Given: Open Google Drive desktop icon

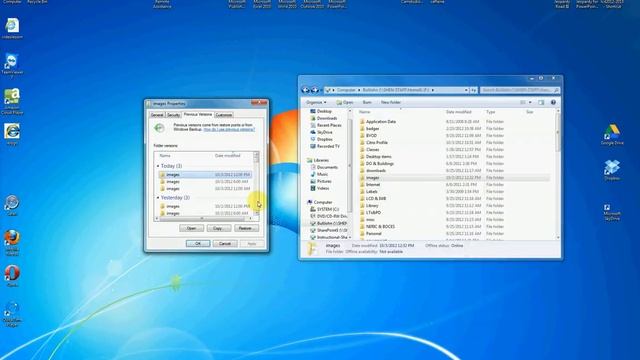Looking at the screenshot, I should point(612,135).
